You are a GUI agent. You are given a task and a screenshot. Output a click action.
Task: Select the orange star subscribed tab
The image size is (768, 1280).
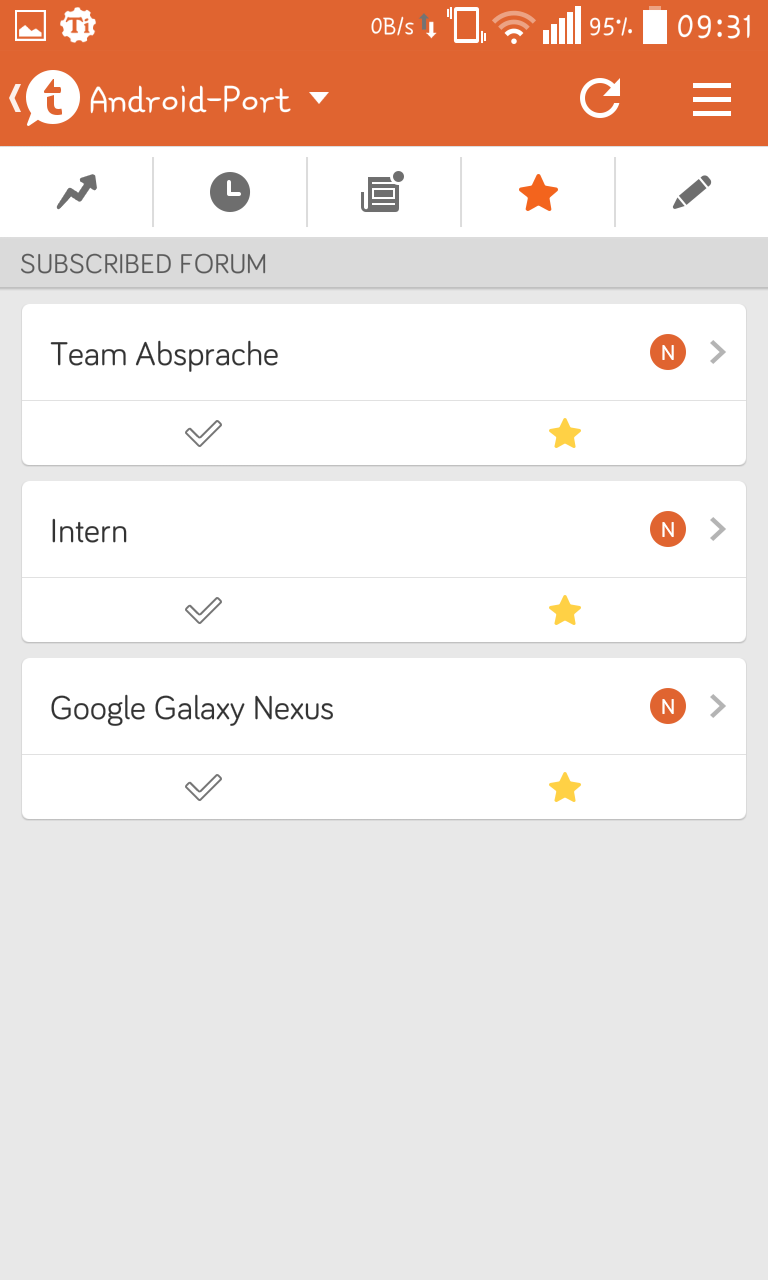tap(538, 192)
